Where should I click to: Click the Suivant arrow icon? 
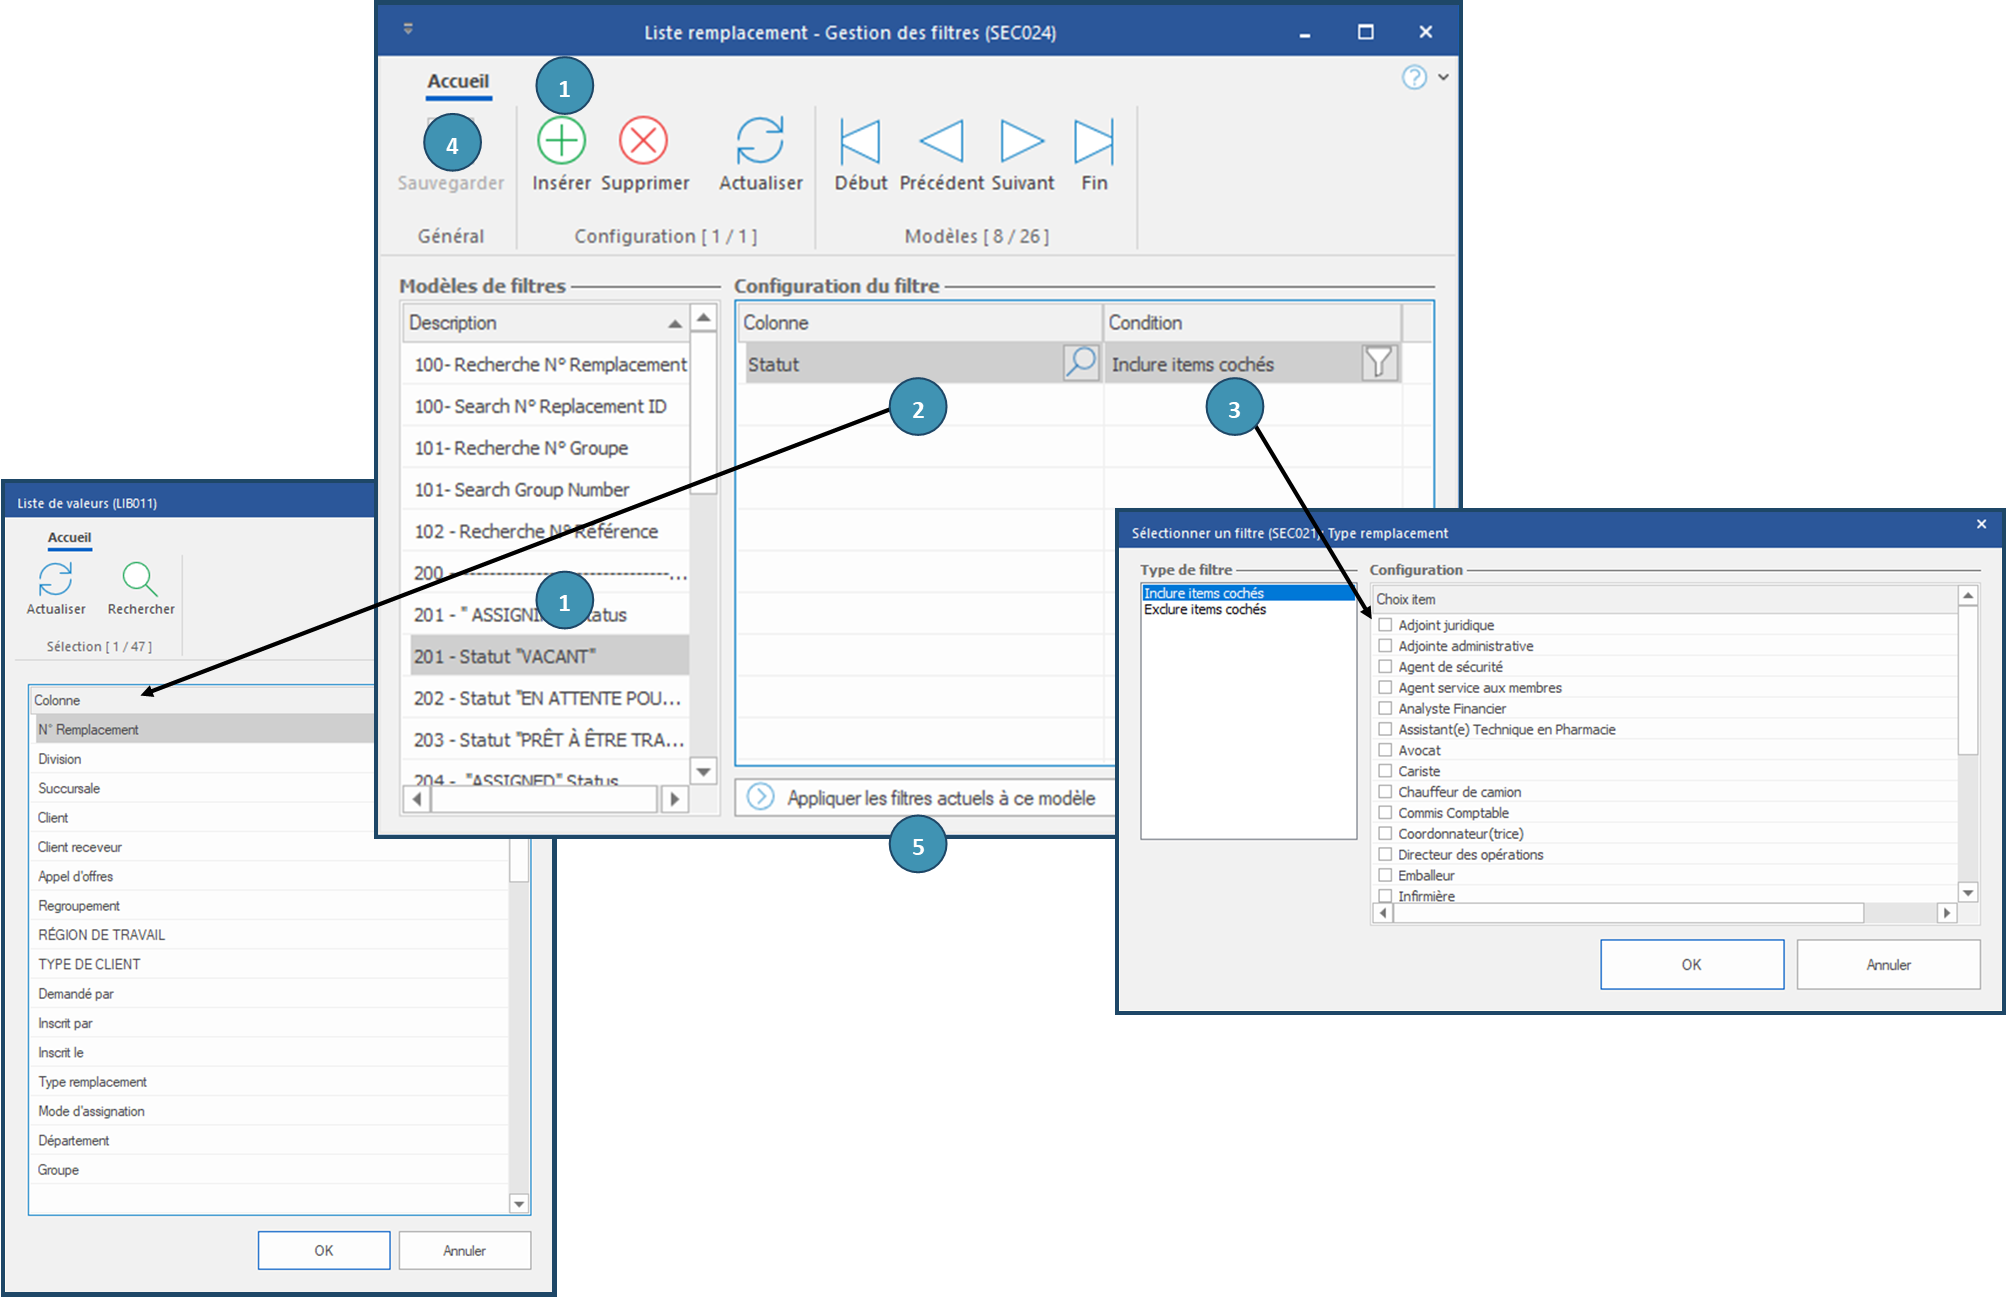click(x=1022, y=141)
